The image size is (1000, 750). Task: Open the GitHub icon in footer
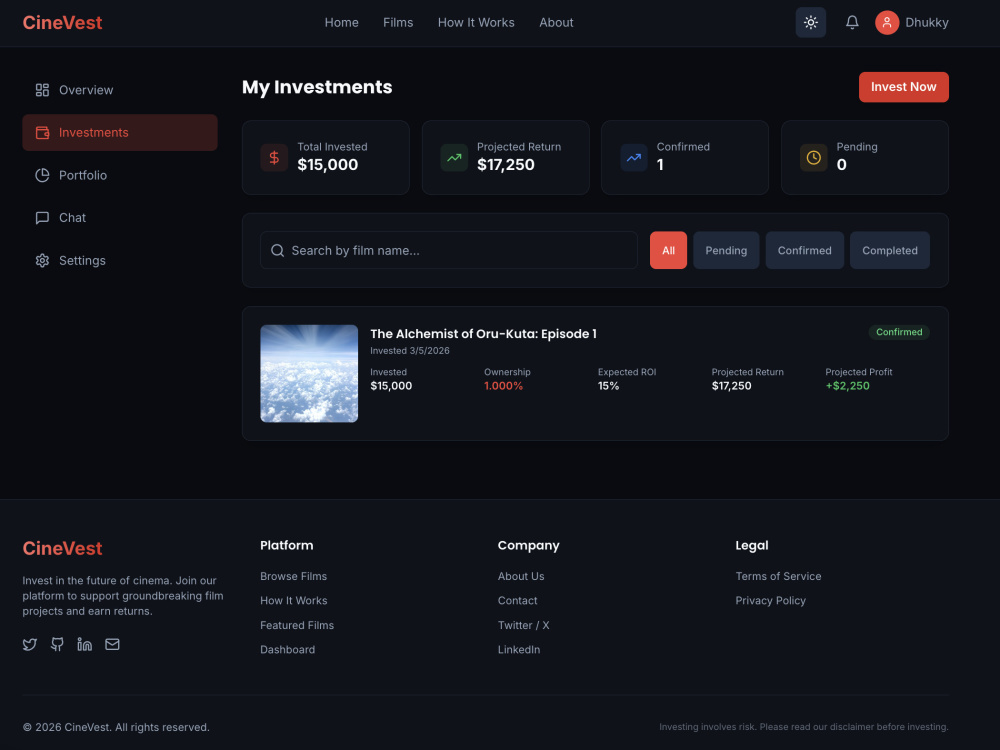(57, 644)
